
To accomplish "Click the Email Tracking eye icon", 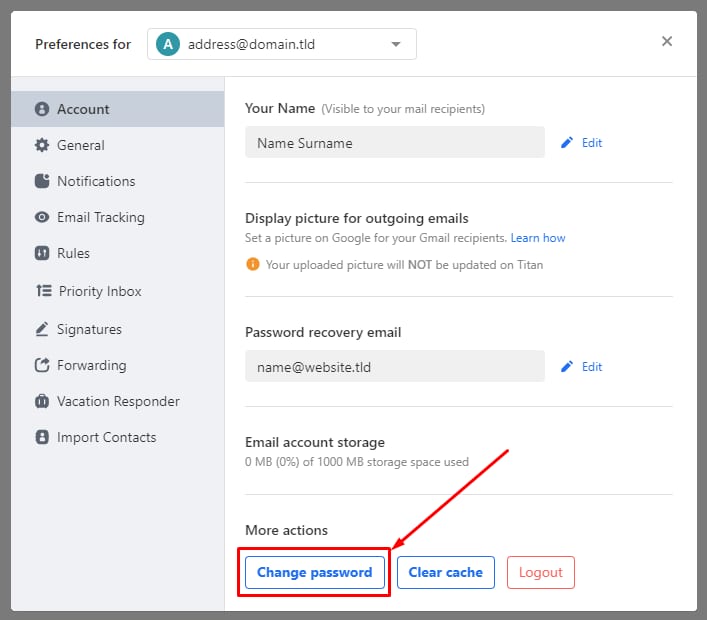I will tap(42, 217).
